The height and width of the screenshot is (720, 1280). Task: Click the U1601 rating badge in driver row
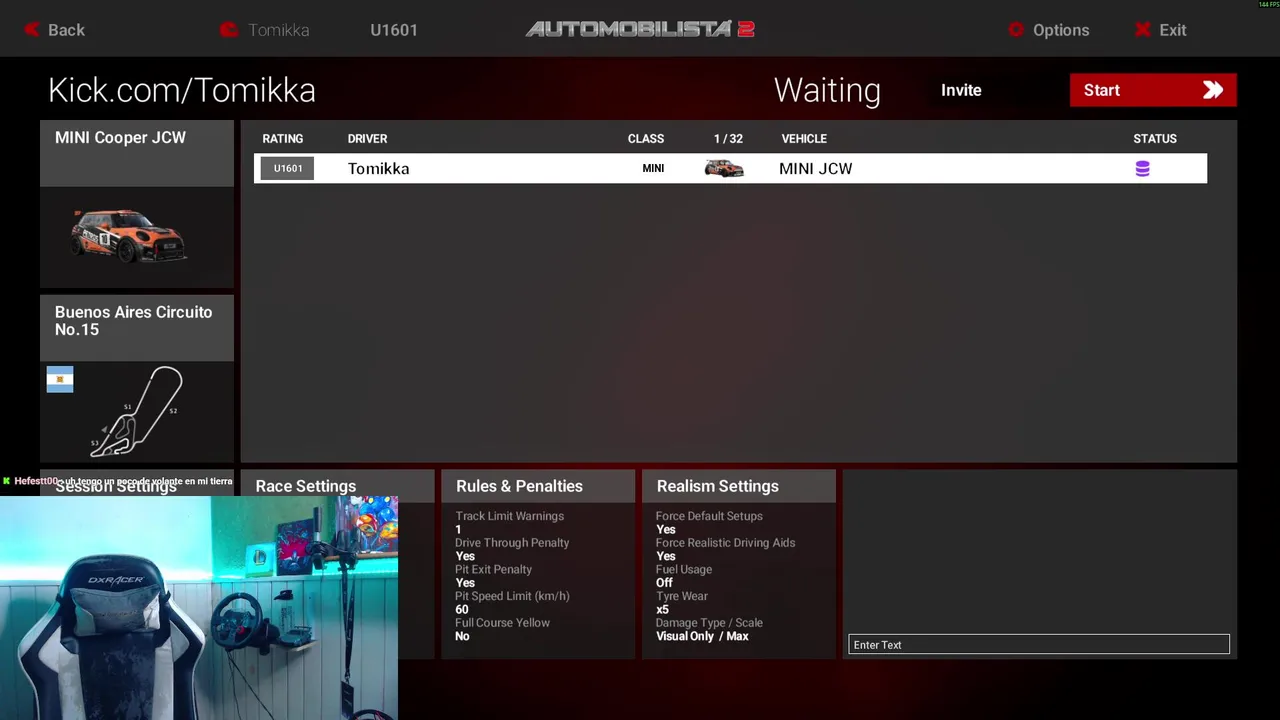click(x=287, y=168)
